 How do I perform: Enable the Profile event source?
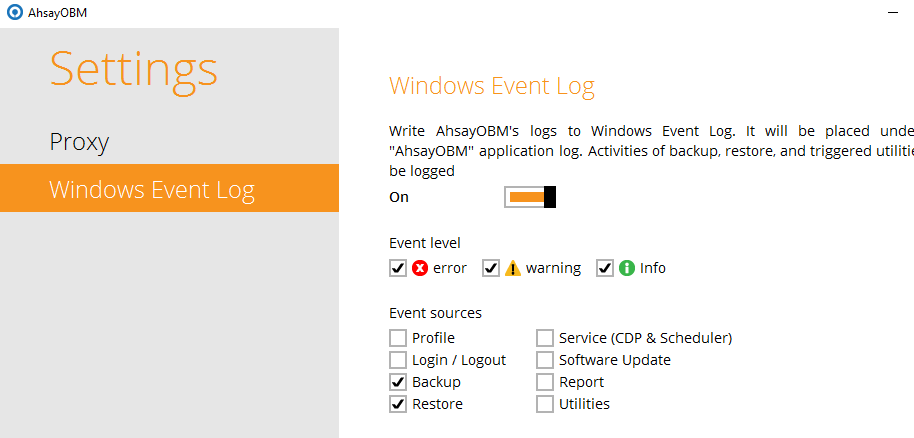click(x=398, y=338)
